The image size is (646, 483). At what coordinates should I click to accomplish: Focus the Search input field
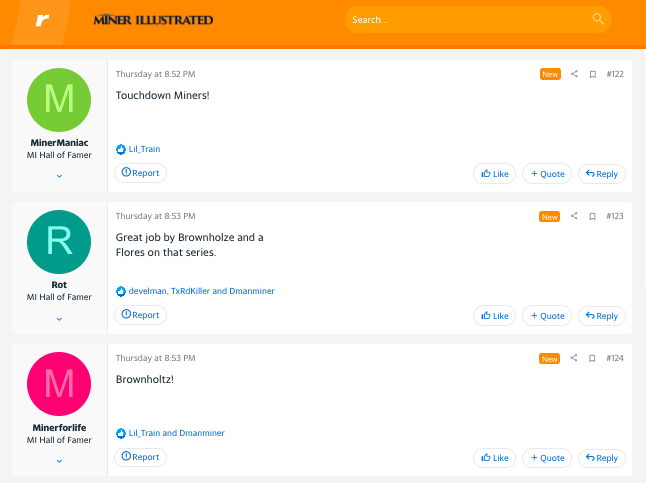(x=478, y=20)
